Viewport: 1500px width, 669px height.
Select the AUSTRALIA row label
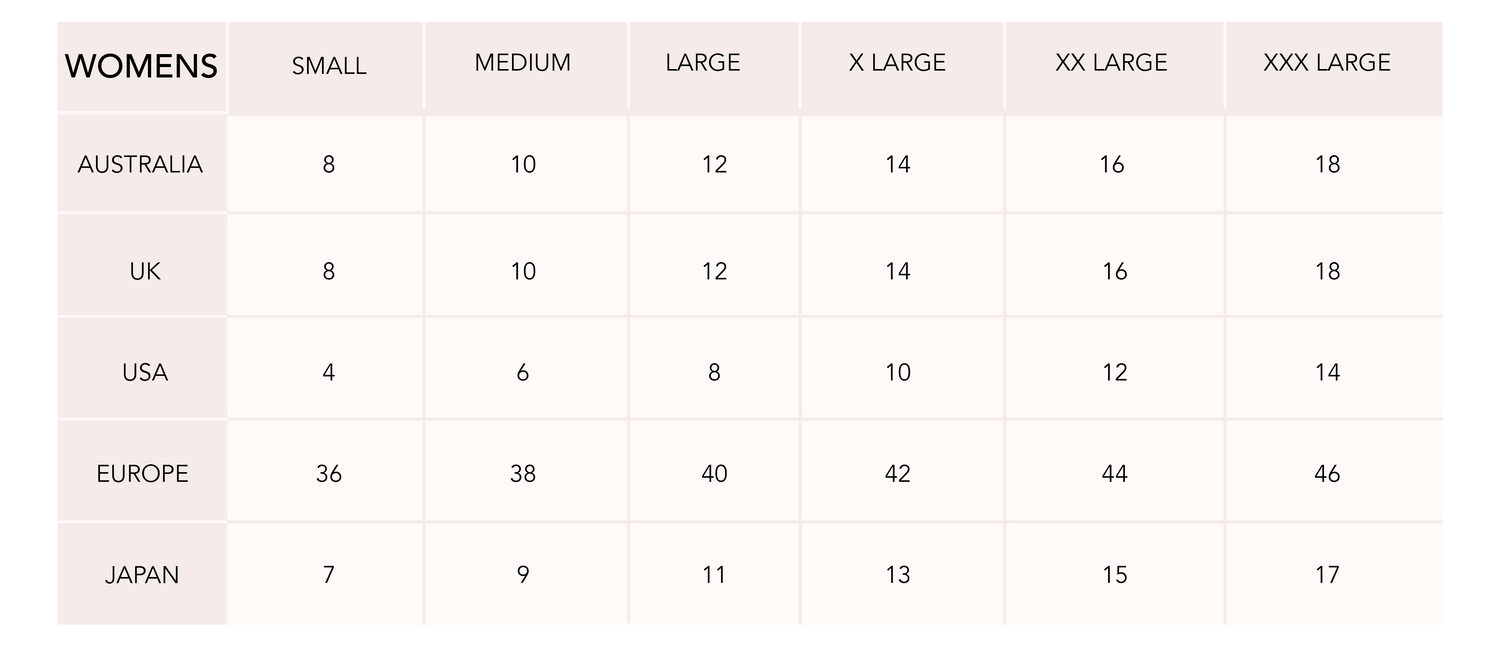(x=140, y=164)
